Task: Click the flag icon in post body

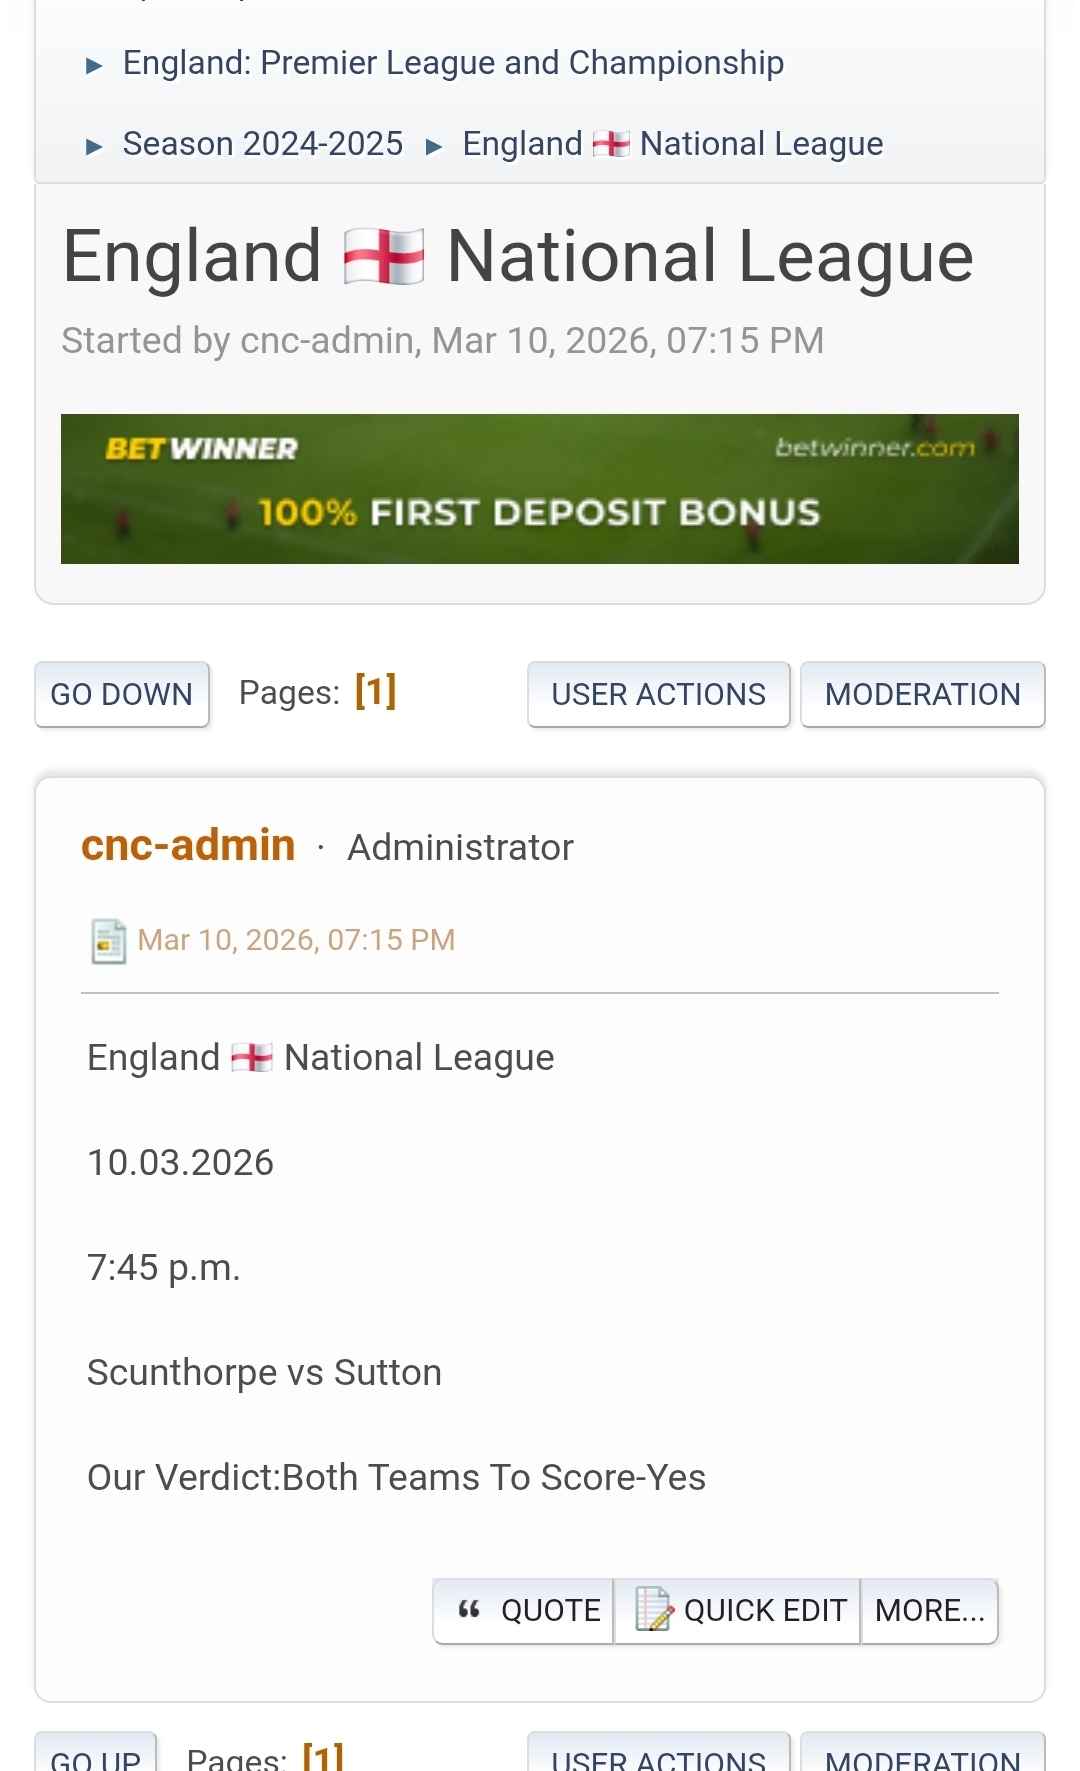Action: [252, 1058]
